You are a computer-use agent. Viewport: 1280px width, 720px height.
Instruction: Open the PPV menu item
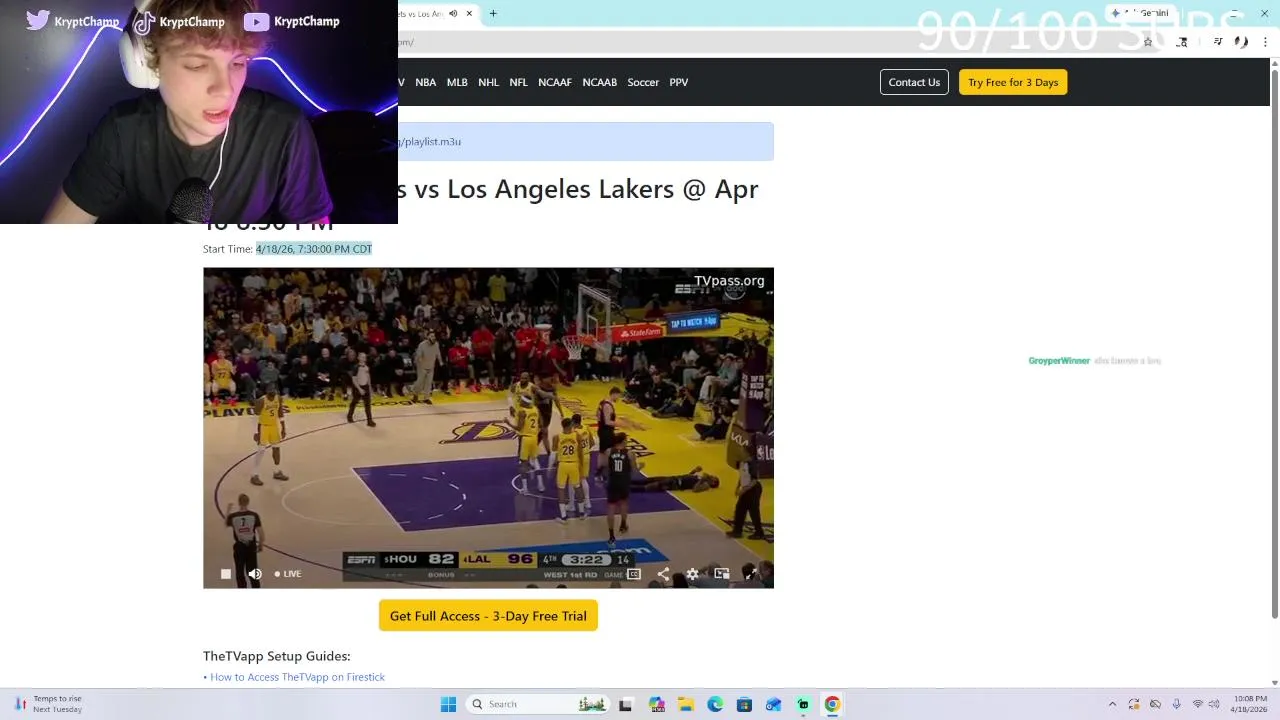click(679, 82)
